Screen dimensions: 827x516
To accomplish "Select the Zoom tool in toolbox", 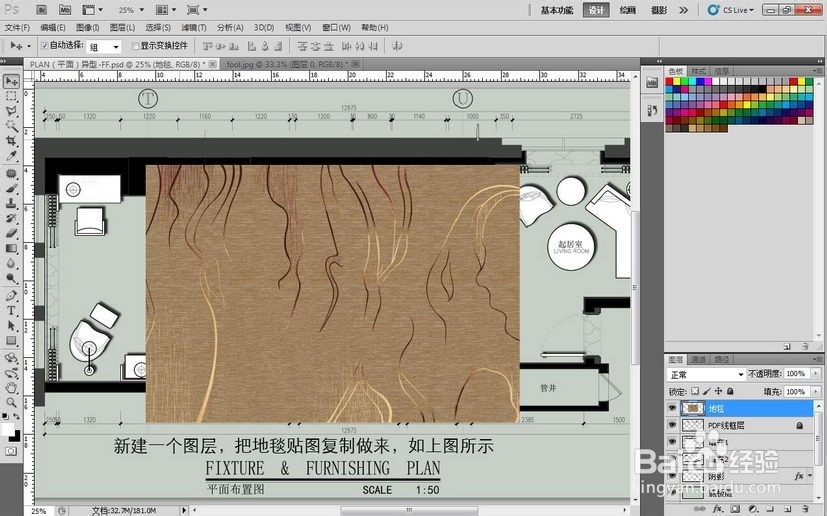I will 11,403.
